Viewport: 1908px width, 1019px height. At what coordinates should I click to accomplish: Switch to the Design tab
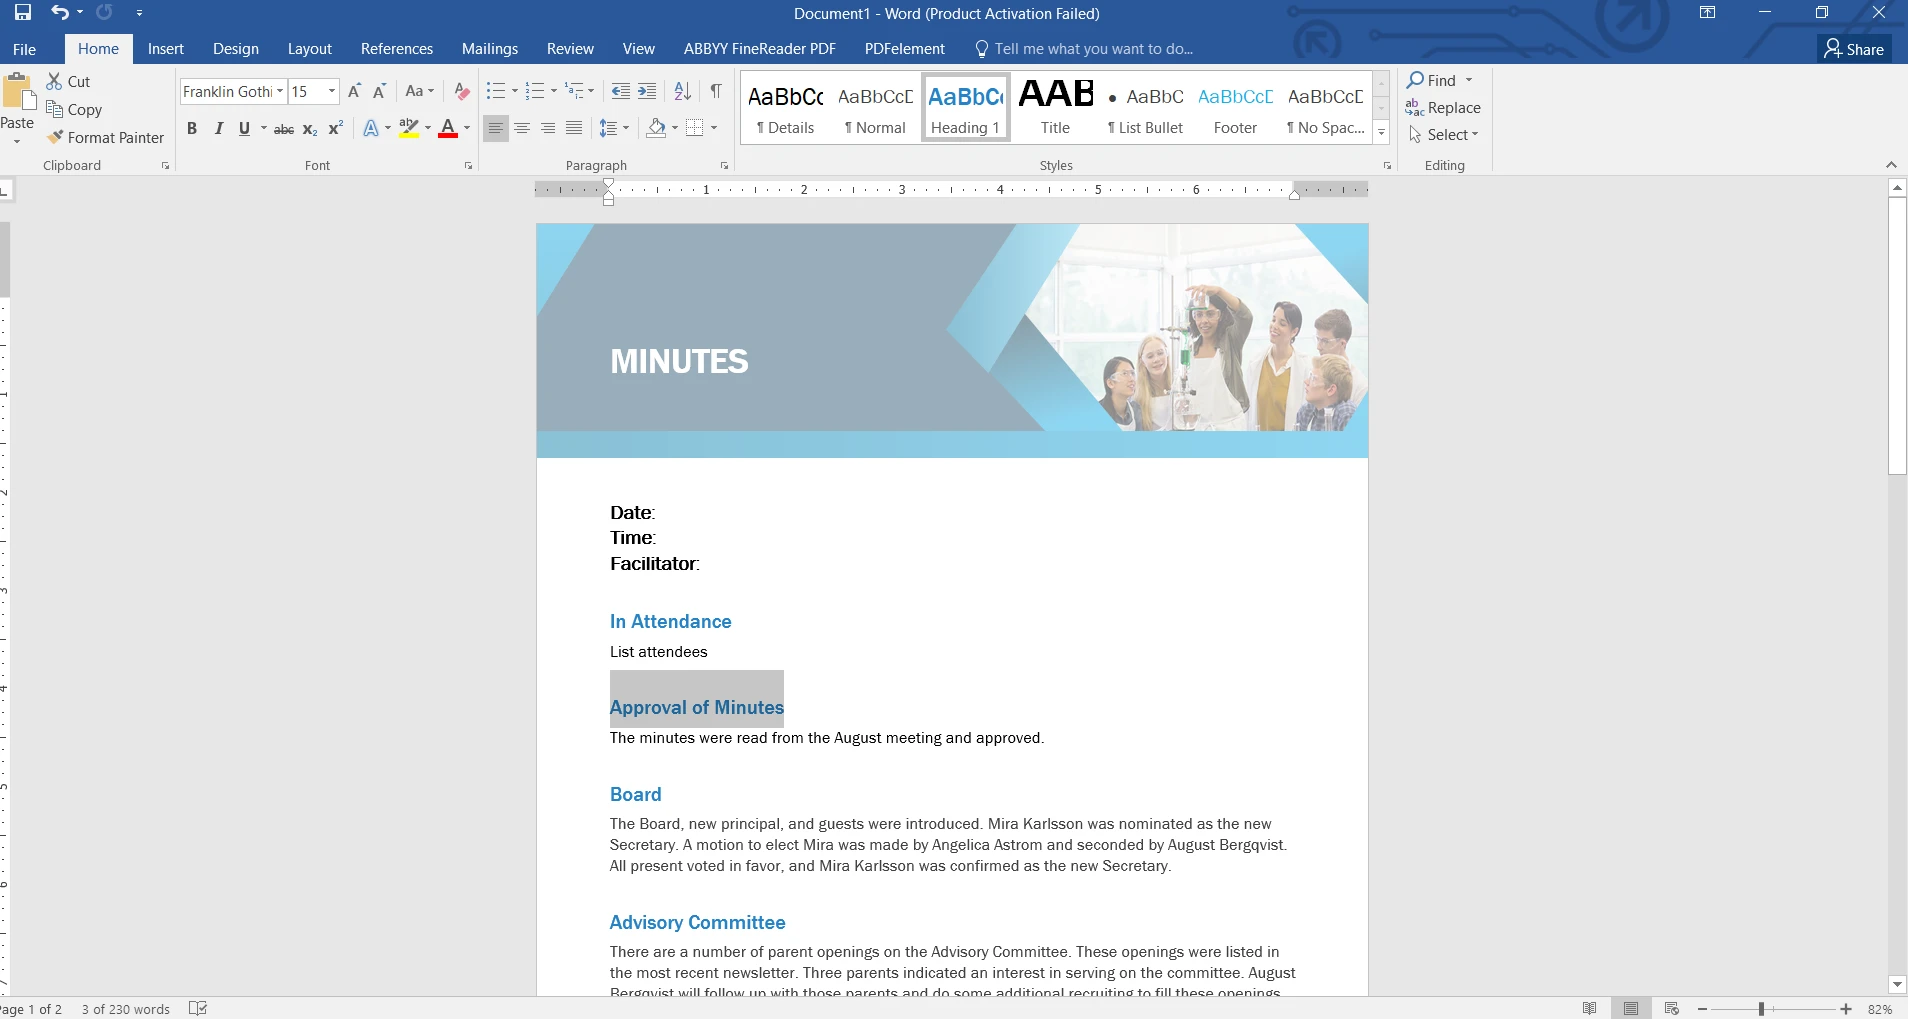pyautogui.click(x=236, y=49)
